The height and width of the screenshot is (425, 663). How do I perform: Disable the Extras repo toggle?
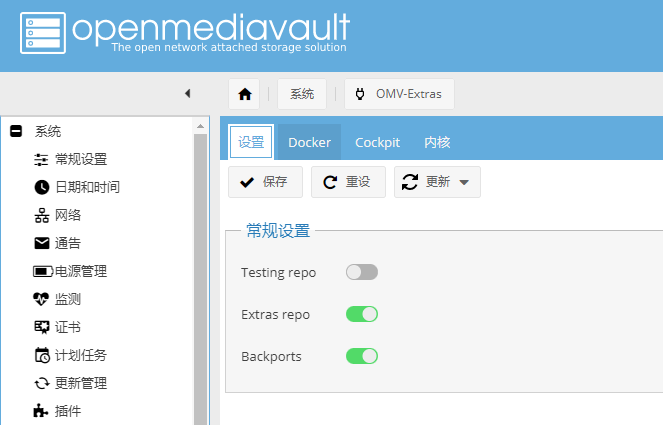tap(362, 314)
